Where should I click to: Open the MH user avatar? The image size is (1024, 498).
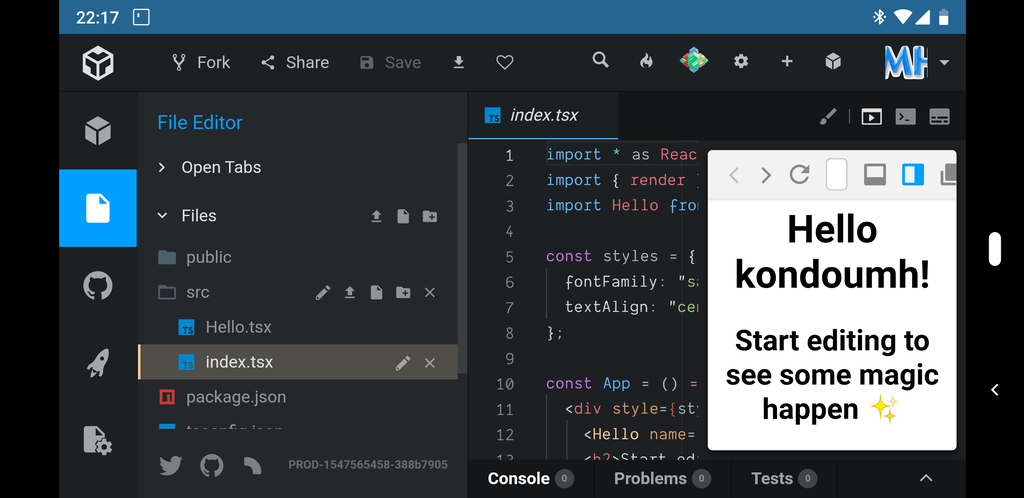906,63
